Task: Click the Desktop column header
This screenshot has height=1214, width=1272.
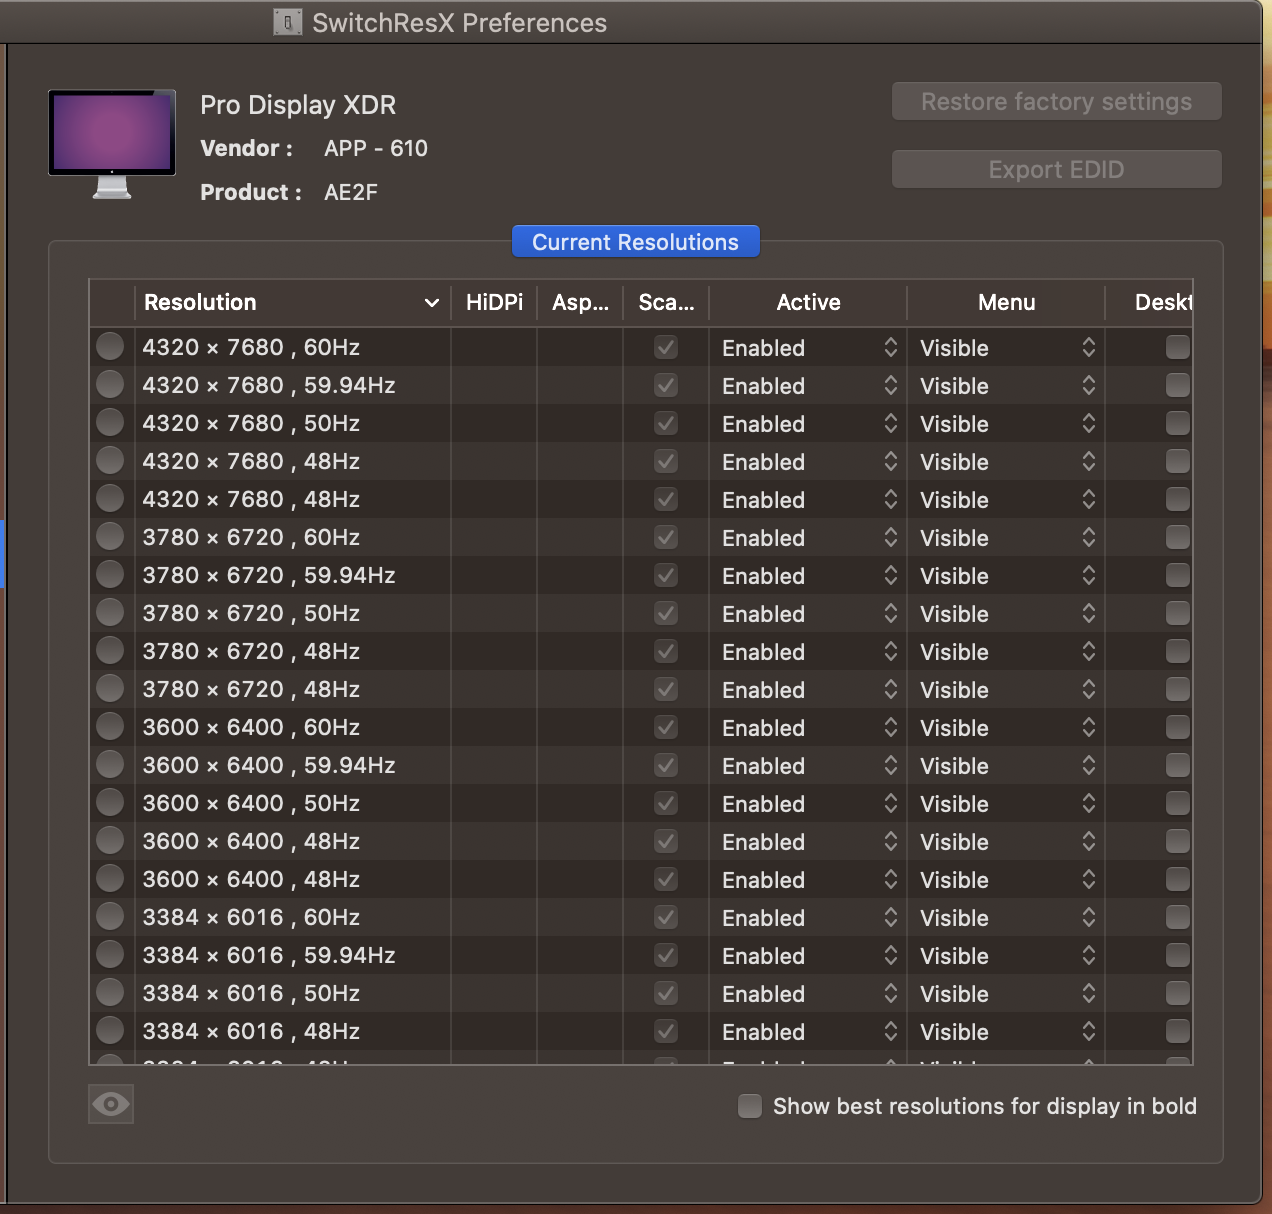Action: coord(1150,302)
